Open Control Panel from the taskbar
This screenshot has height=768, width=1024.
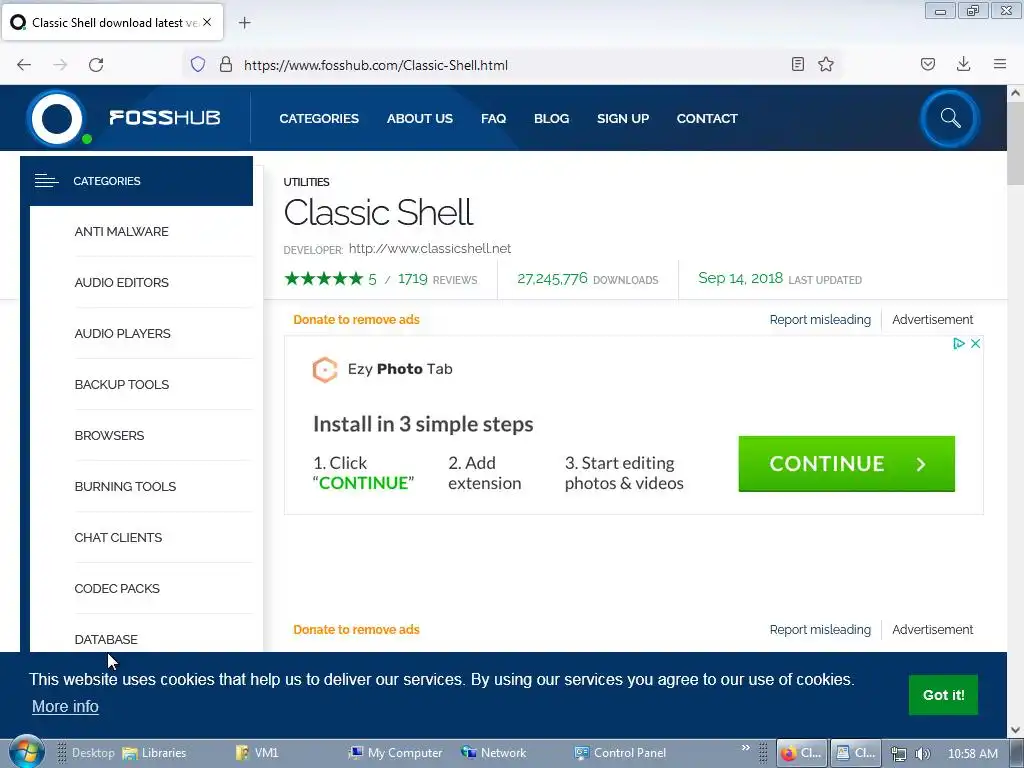pyautogui.click(x=620, y=753)
